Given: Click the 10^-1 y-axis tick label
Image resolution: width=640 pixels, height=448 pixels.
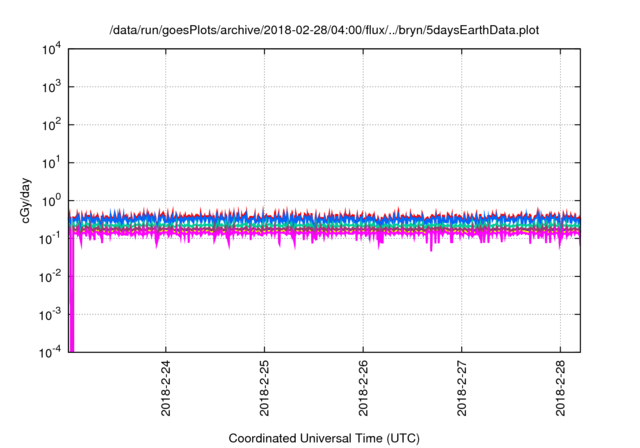Looking at the screenshot, I should 50,239.
